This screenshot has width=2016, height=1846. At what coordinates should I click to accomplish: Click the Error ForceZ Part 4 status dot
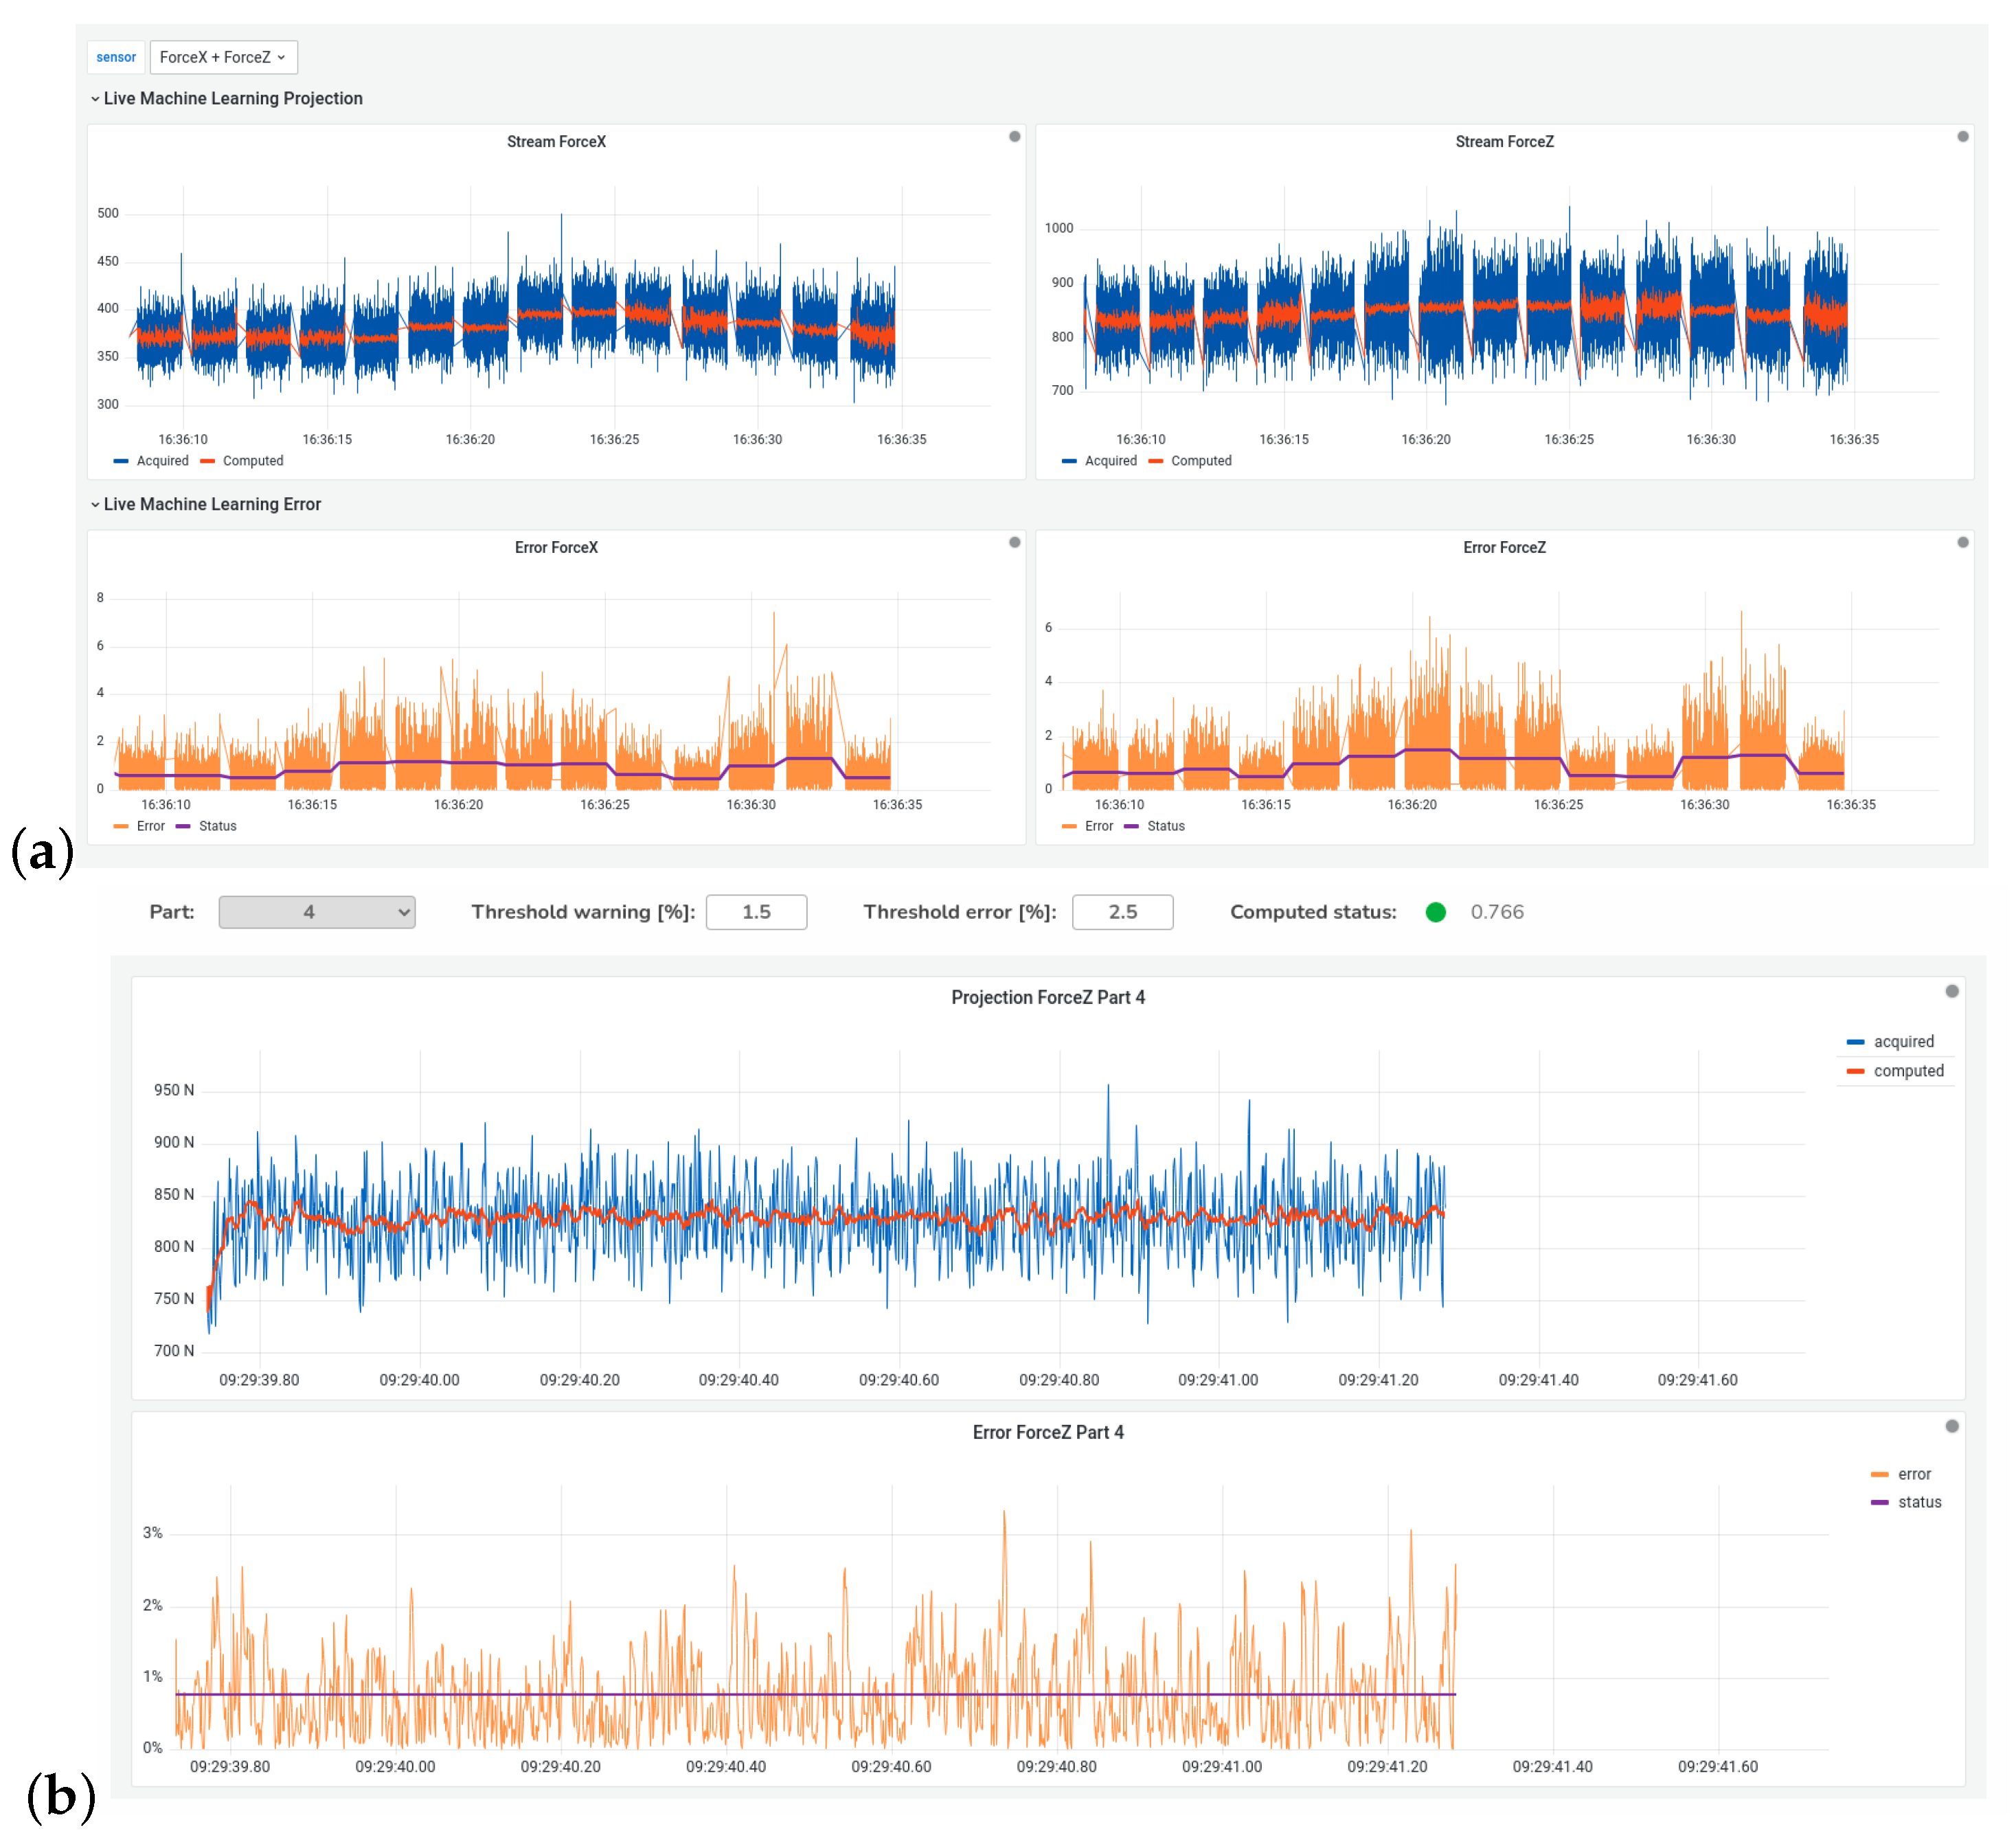(1951, 1426)
